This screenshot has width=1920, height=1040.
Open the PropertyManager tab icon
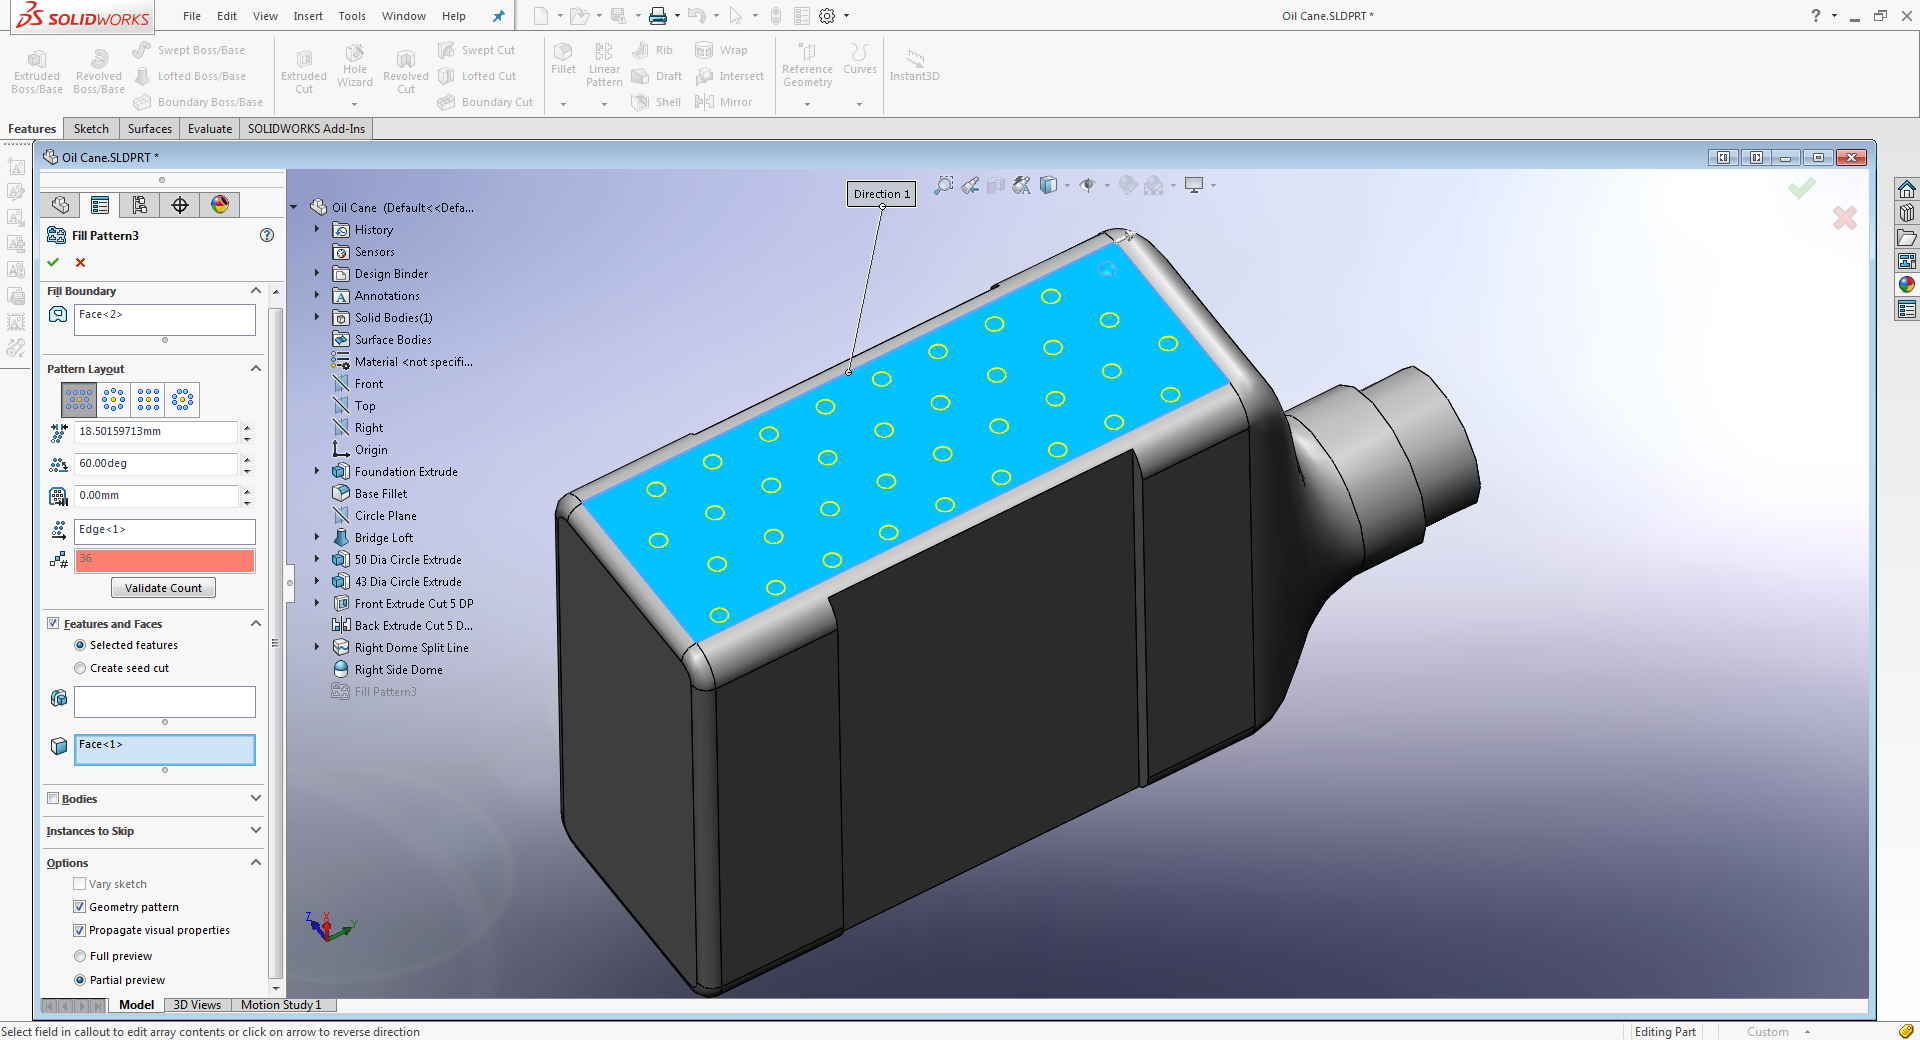click(100, 205)
